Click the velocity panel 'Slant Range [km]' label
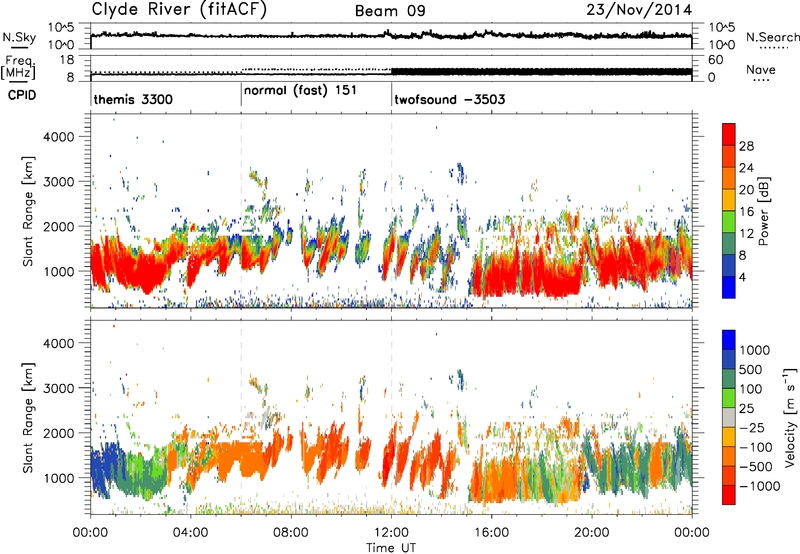 [x=28, y=417]
